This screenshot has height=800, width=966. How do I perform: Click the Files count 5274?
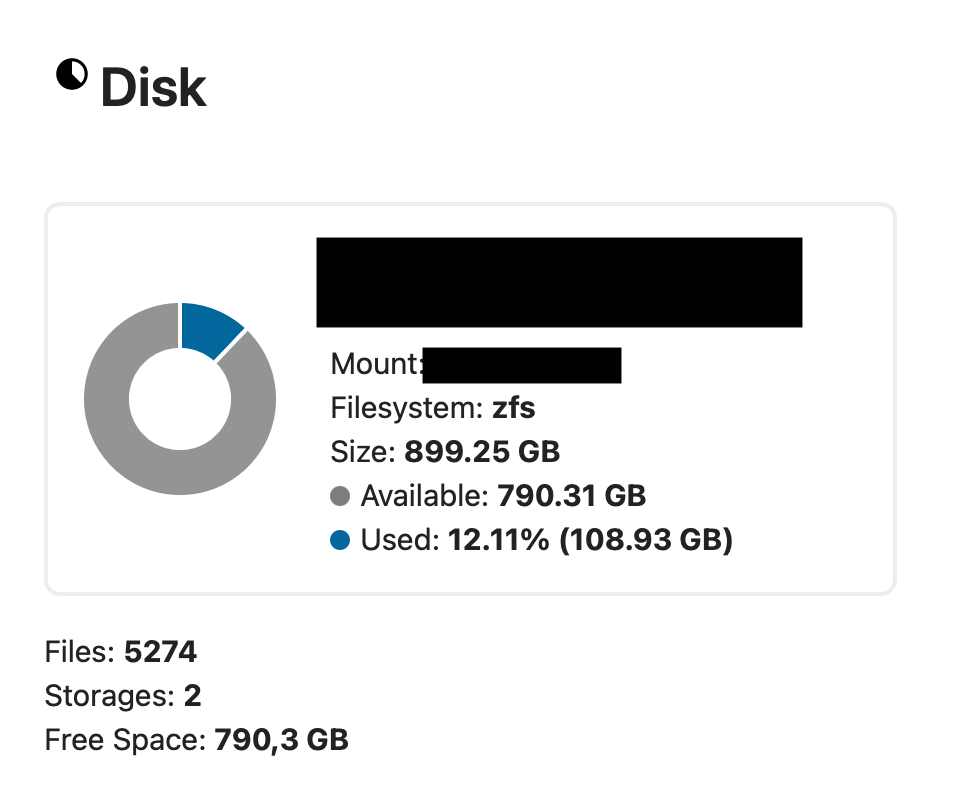160,653
